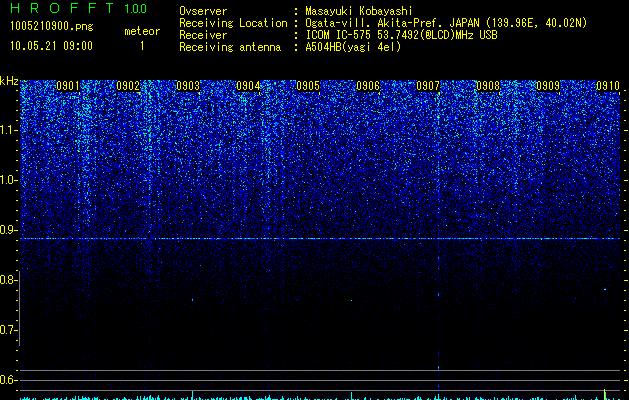
Task: Click the 0.8 kHz axis label
Action: 8,280
